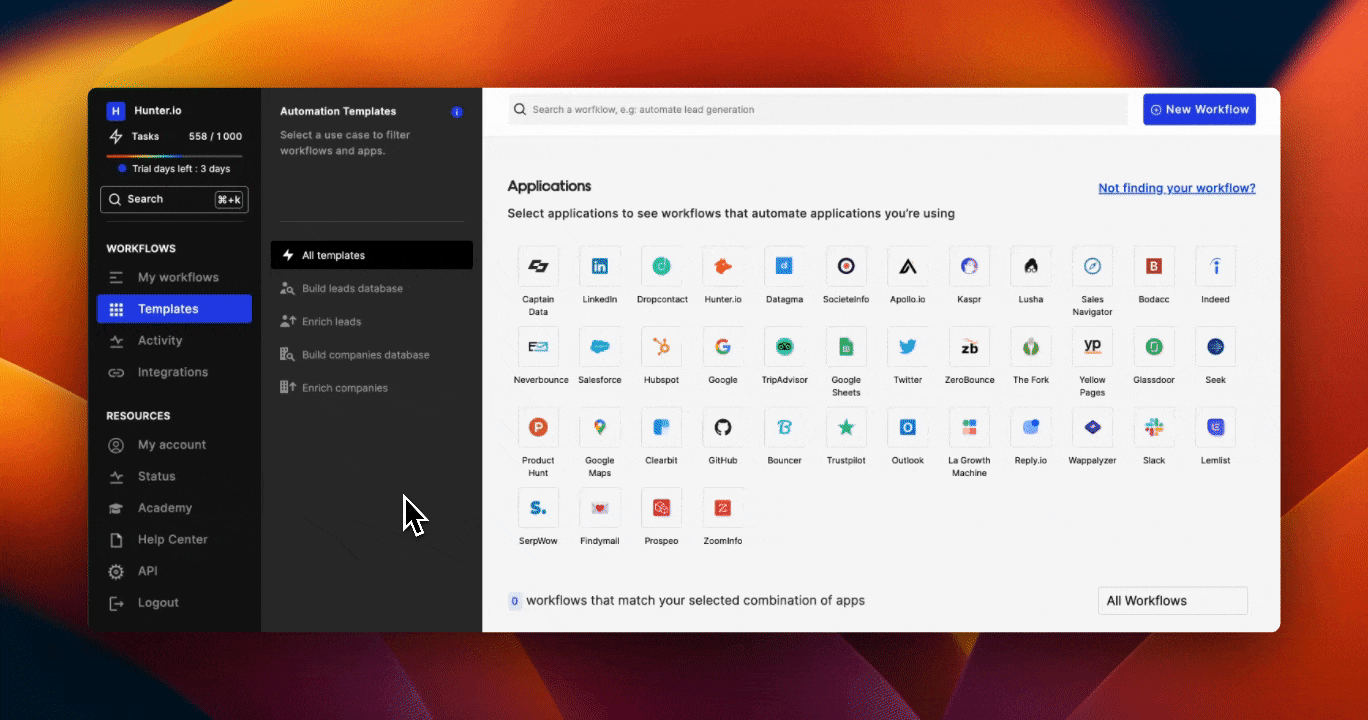Choose the Kaspr application icon
The image size is (1368, 720).
[x=969, y=266]
